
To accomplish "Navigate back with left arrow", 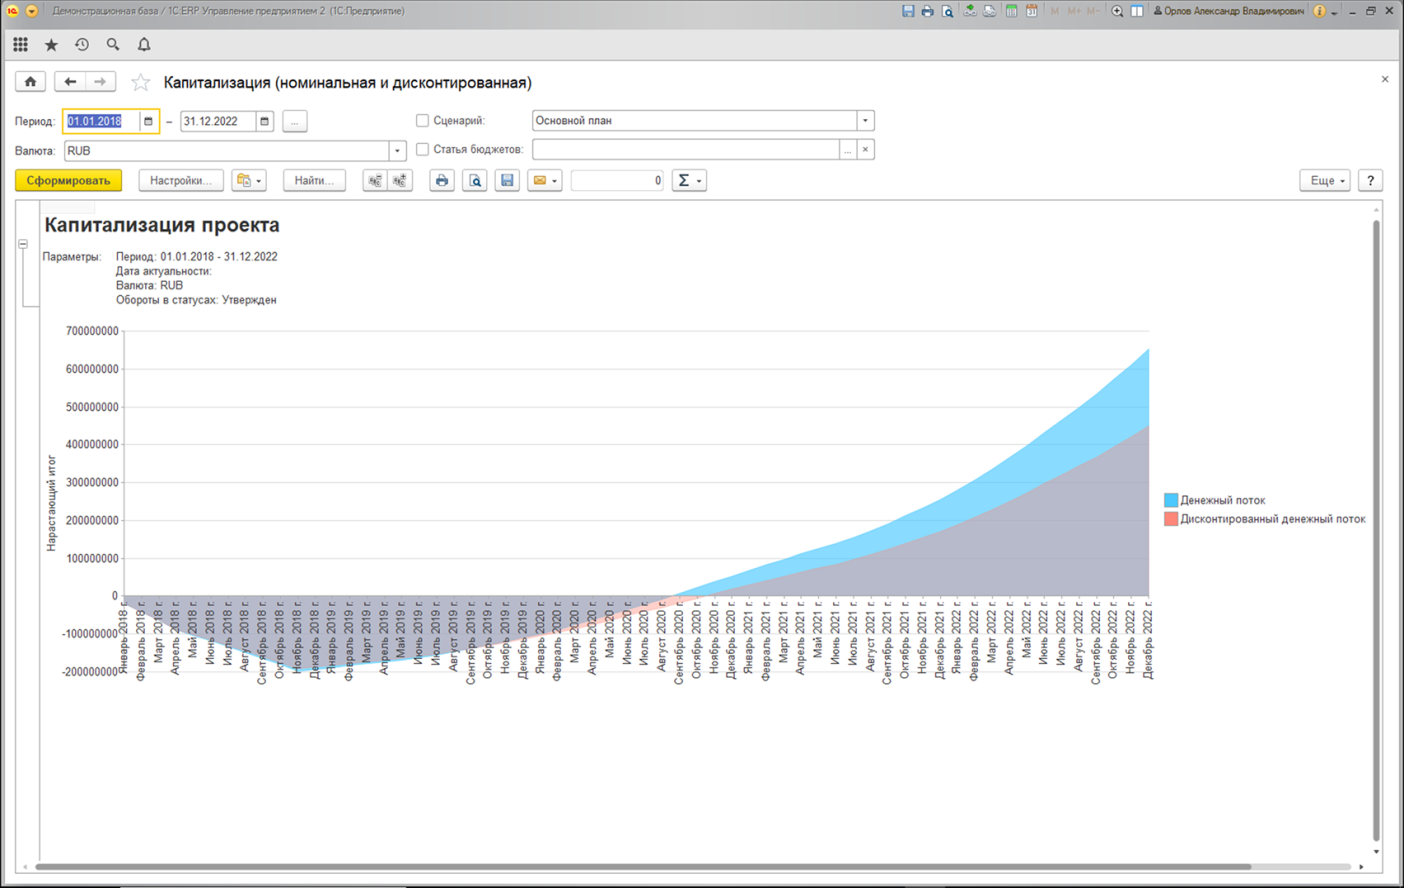I will point(69,82).
